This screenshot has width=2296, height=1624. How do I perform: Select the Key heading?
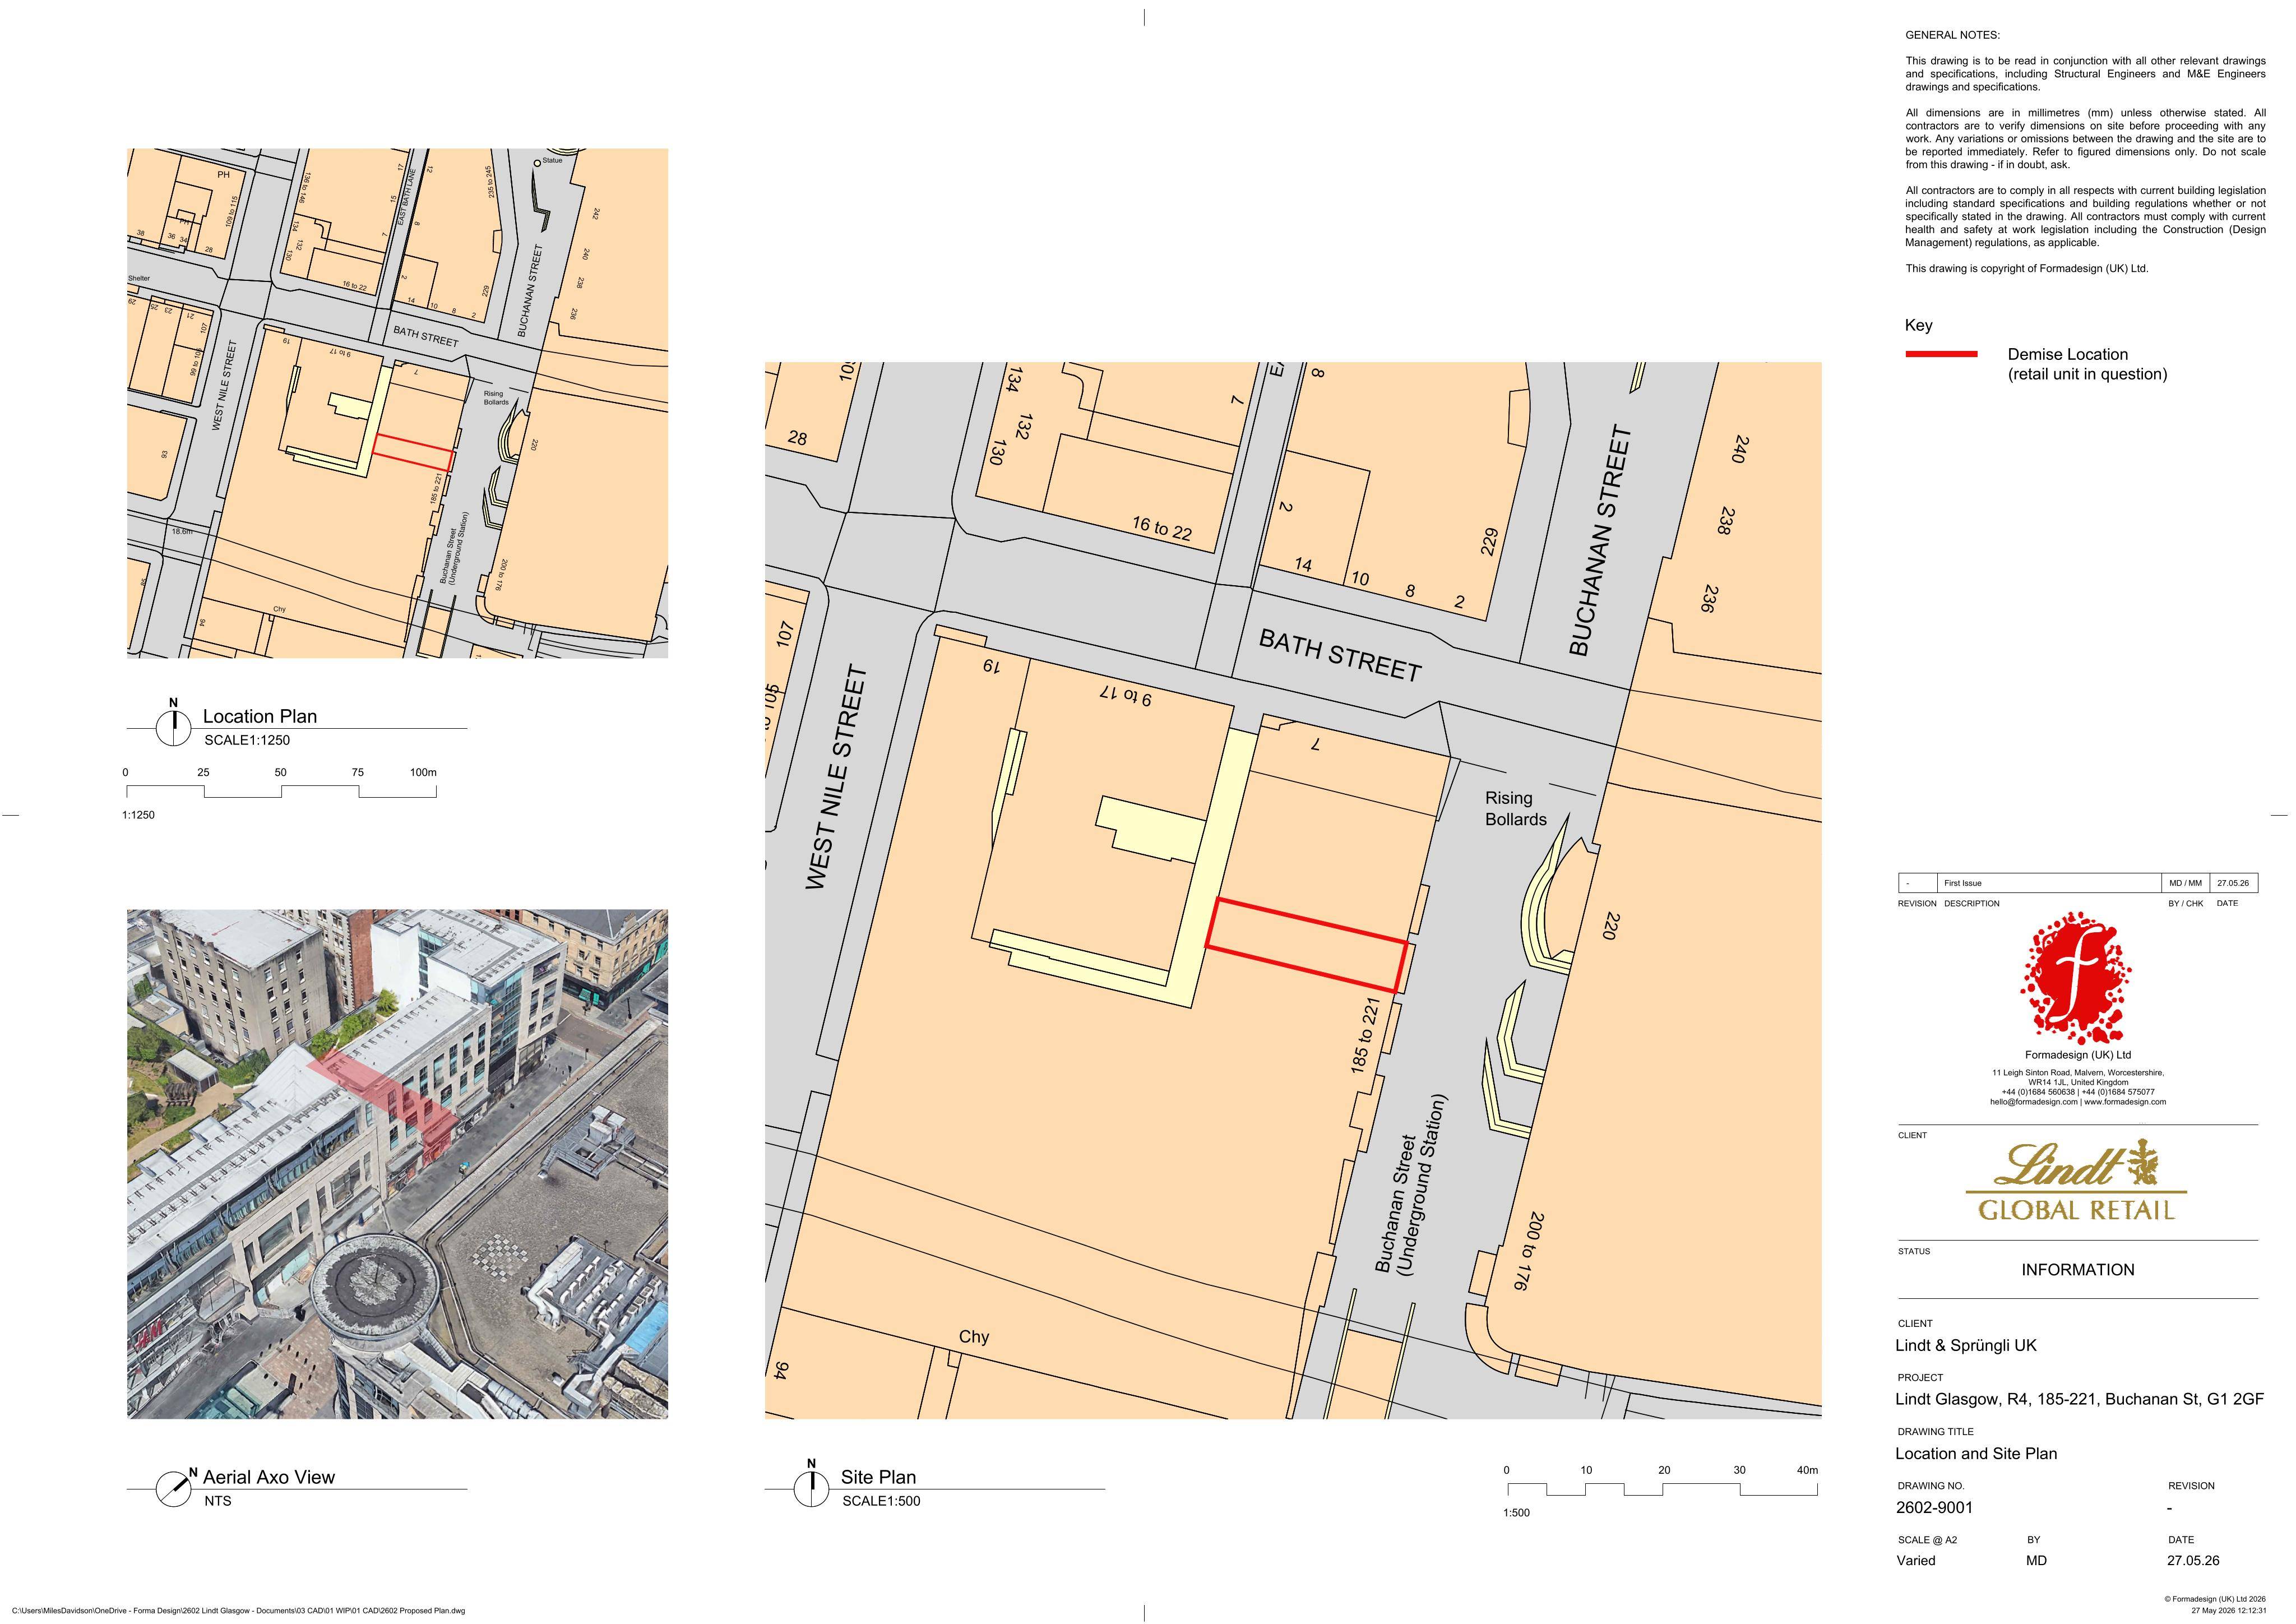pos(1919,325)
